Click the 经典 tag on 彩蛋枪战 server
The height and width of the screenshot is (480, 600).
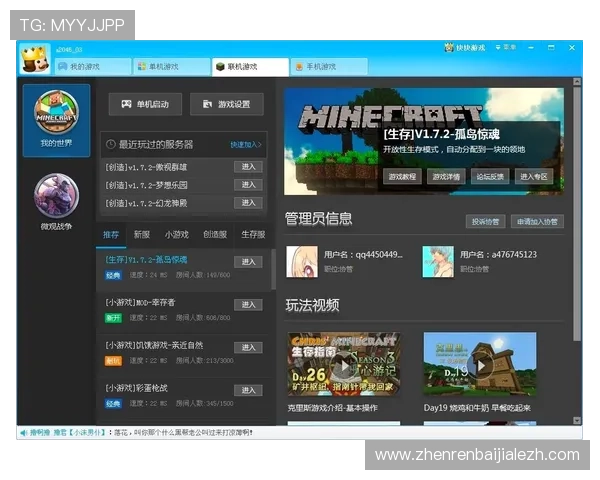(113, 404)
